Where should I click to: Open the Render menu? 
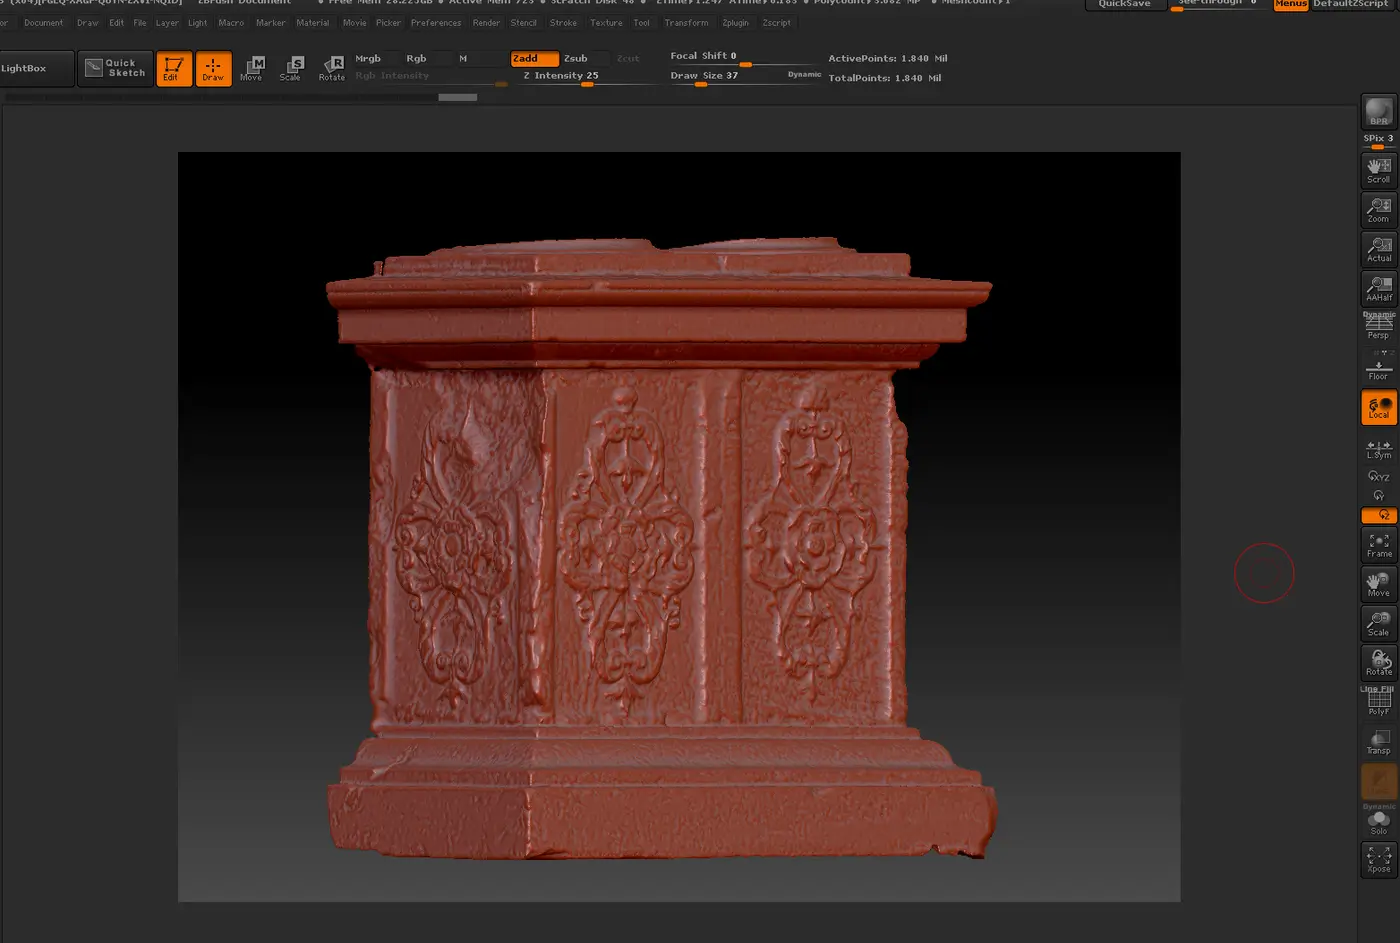(x=486, y=23)
